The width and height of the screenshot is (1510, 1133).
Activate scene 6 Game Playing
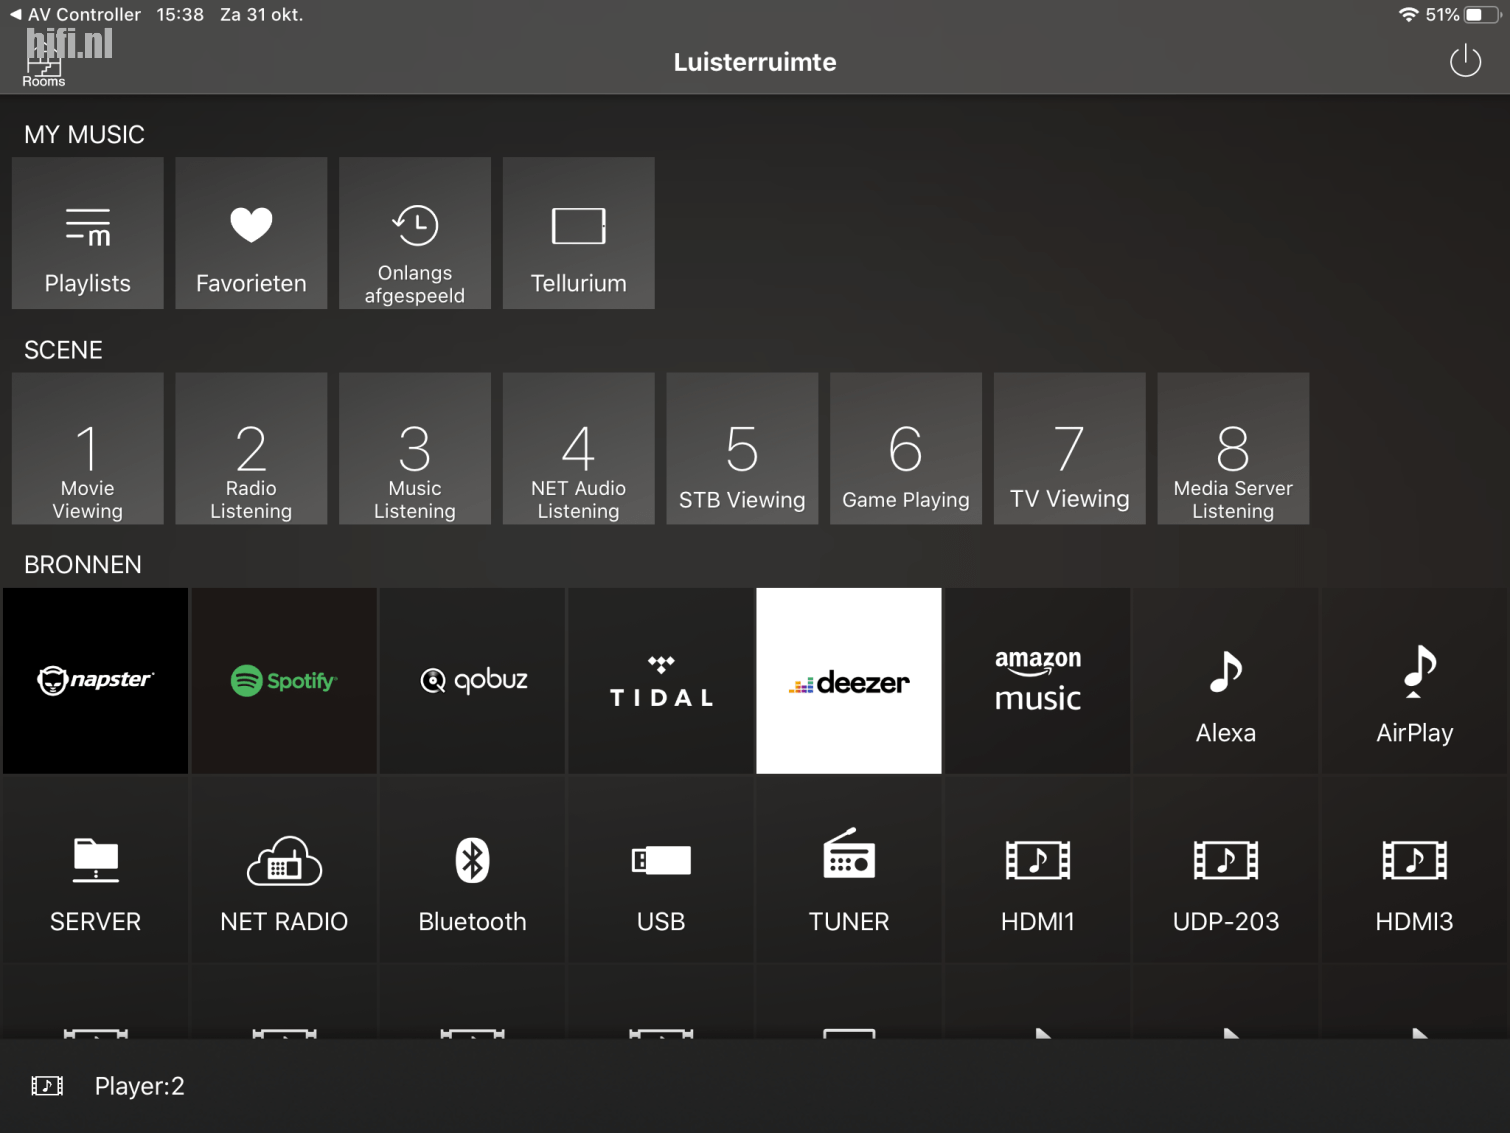tap(906, 449)
